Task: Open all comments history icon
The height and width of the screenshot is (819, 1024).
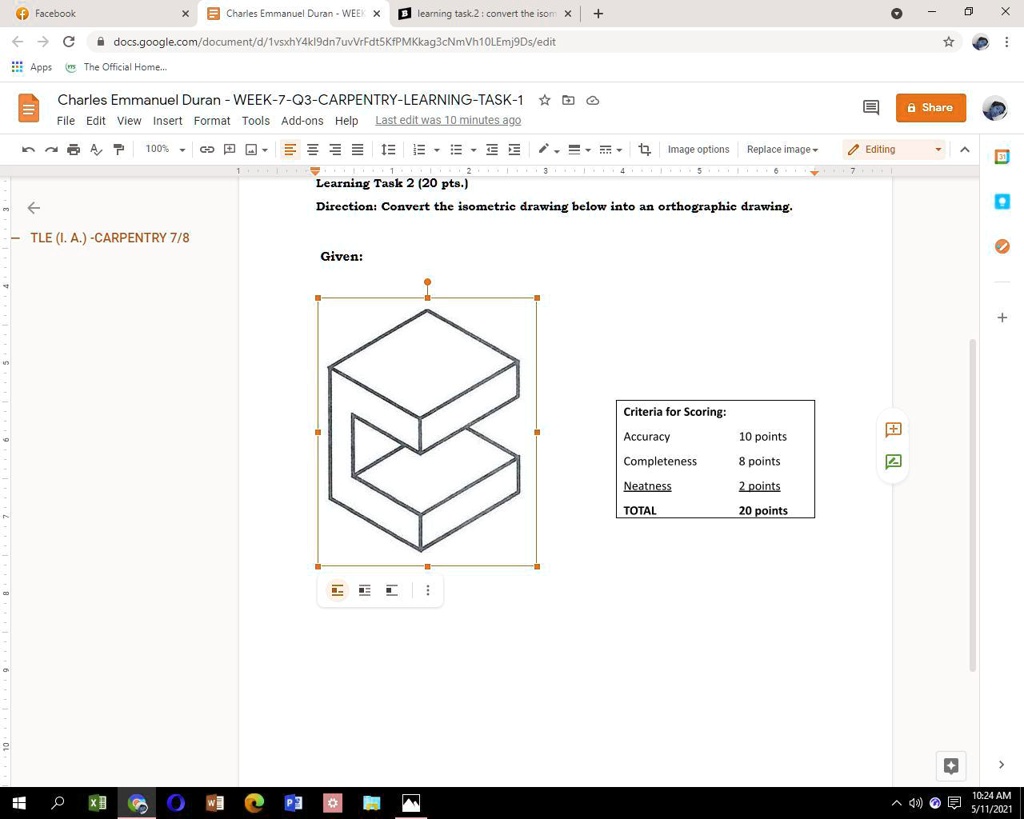Action: [871, 107]
